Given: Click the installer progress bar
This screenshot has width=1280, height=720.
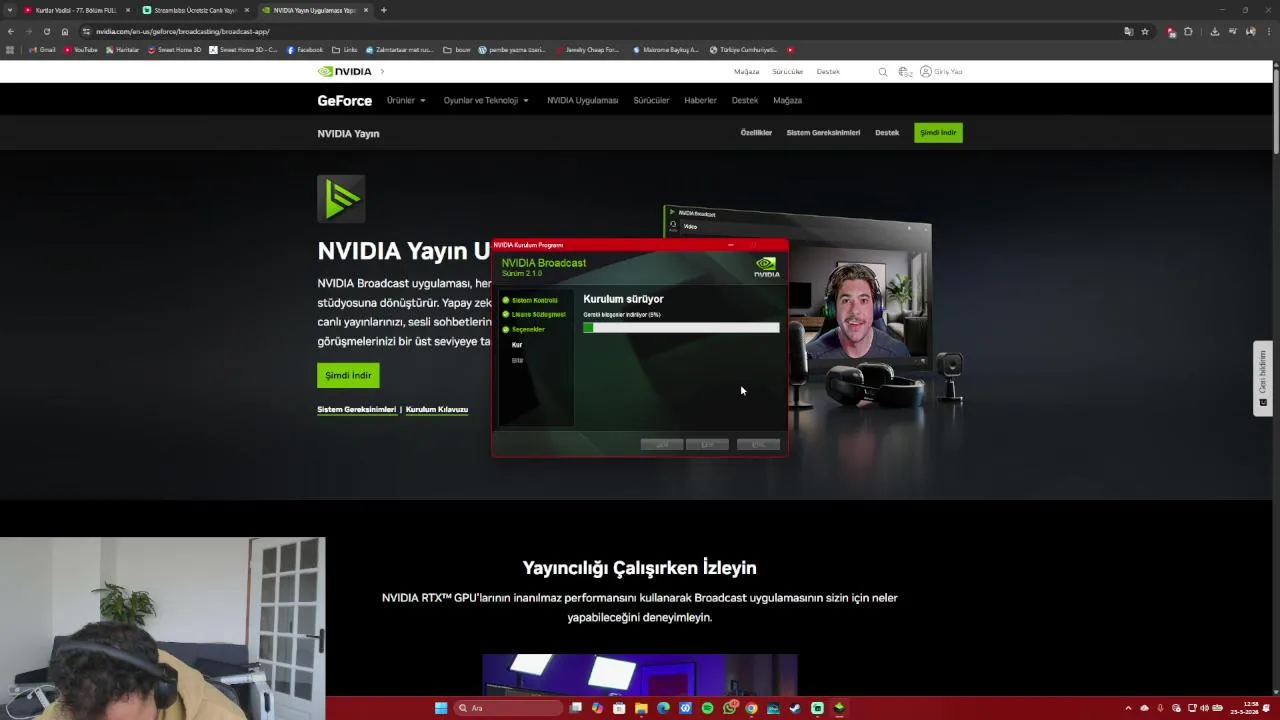Looking at the screenshot, I should 681,327.
